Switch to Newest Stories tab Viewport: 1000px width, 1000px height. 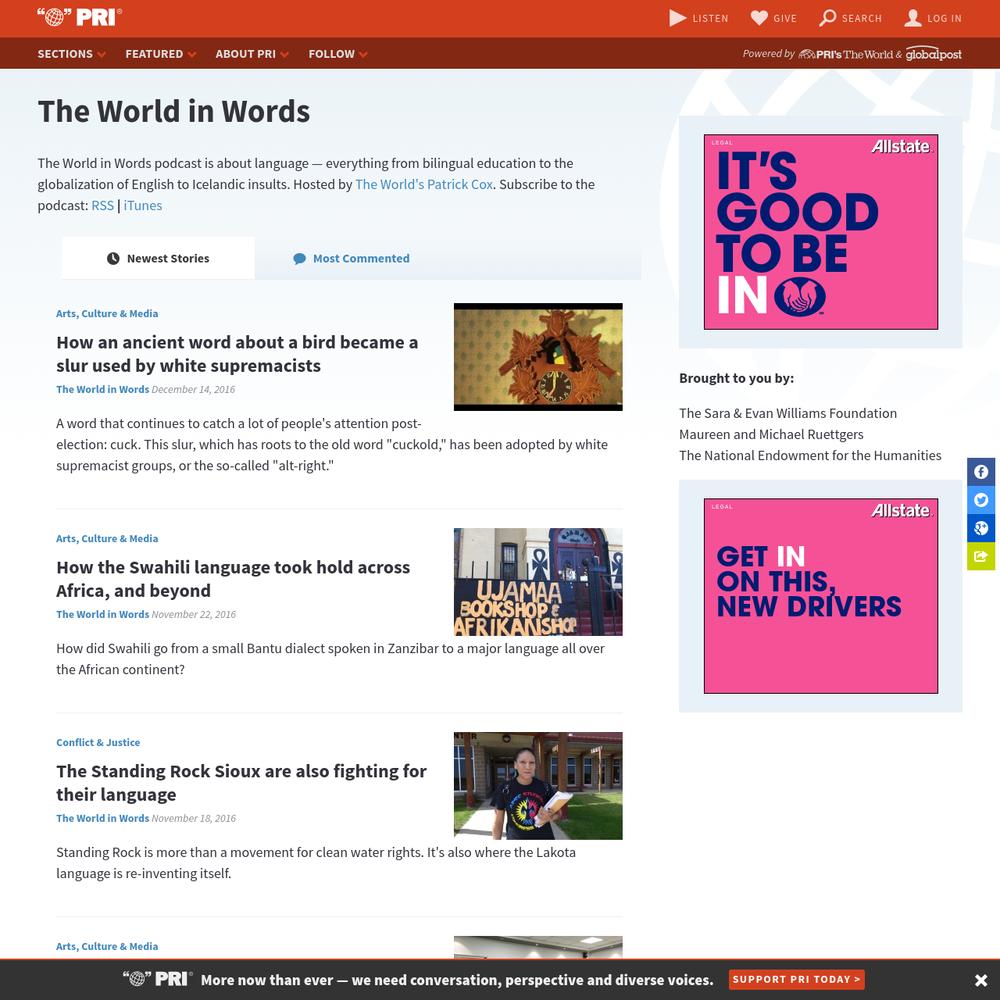click(158, 258)
